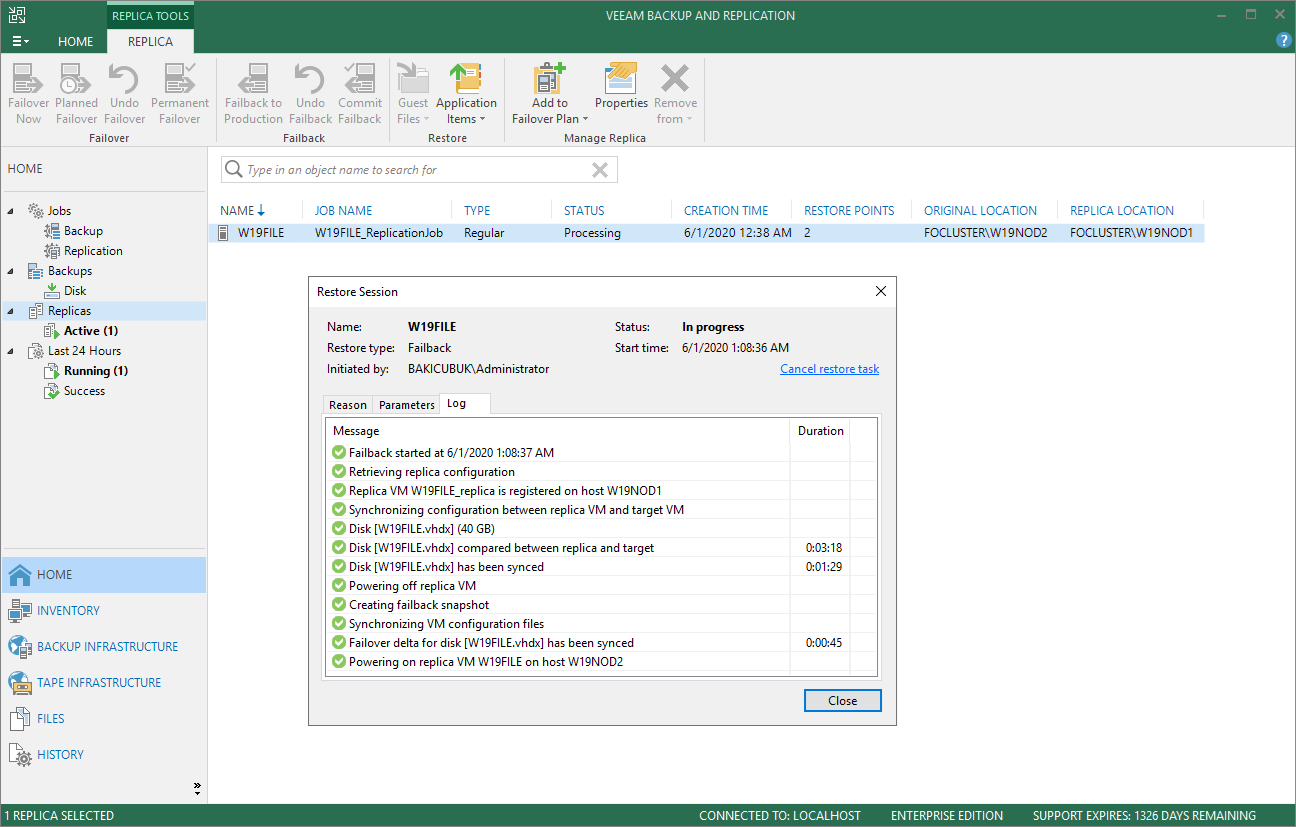The height and width of the screenshot is (827, 1296).
Task: Click the search magnifier icon
Action: 233,170
